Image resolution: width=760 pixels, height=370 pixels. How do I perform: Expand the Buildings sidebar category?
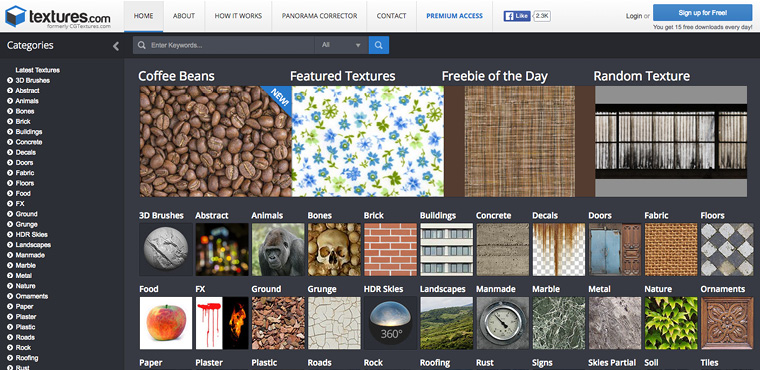coord(10,132)
